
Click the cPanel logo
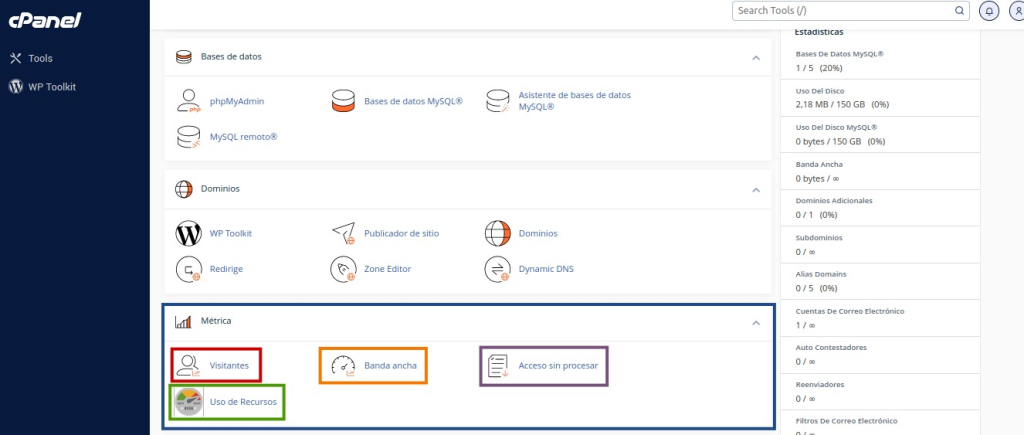coord(45,19)
